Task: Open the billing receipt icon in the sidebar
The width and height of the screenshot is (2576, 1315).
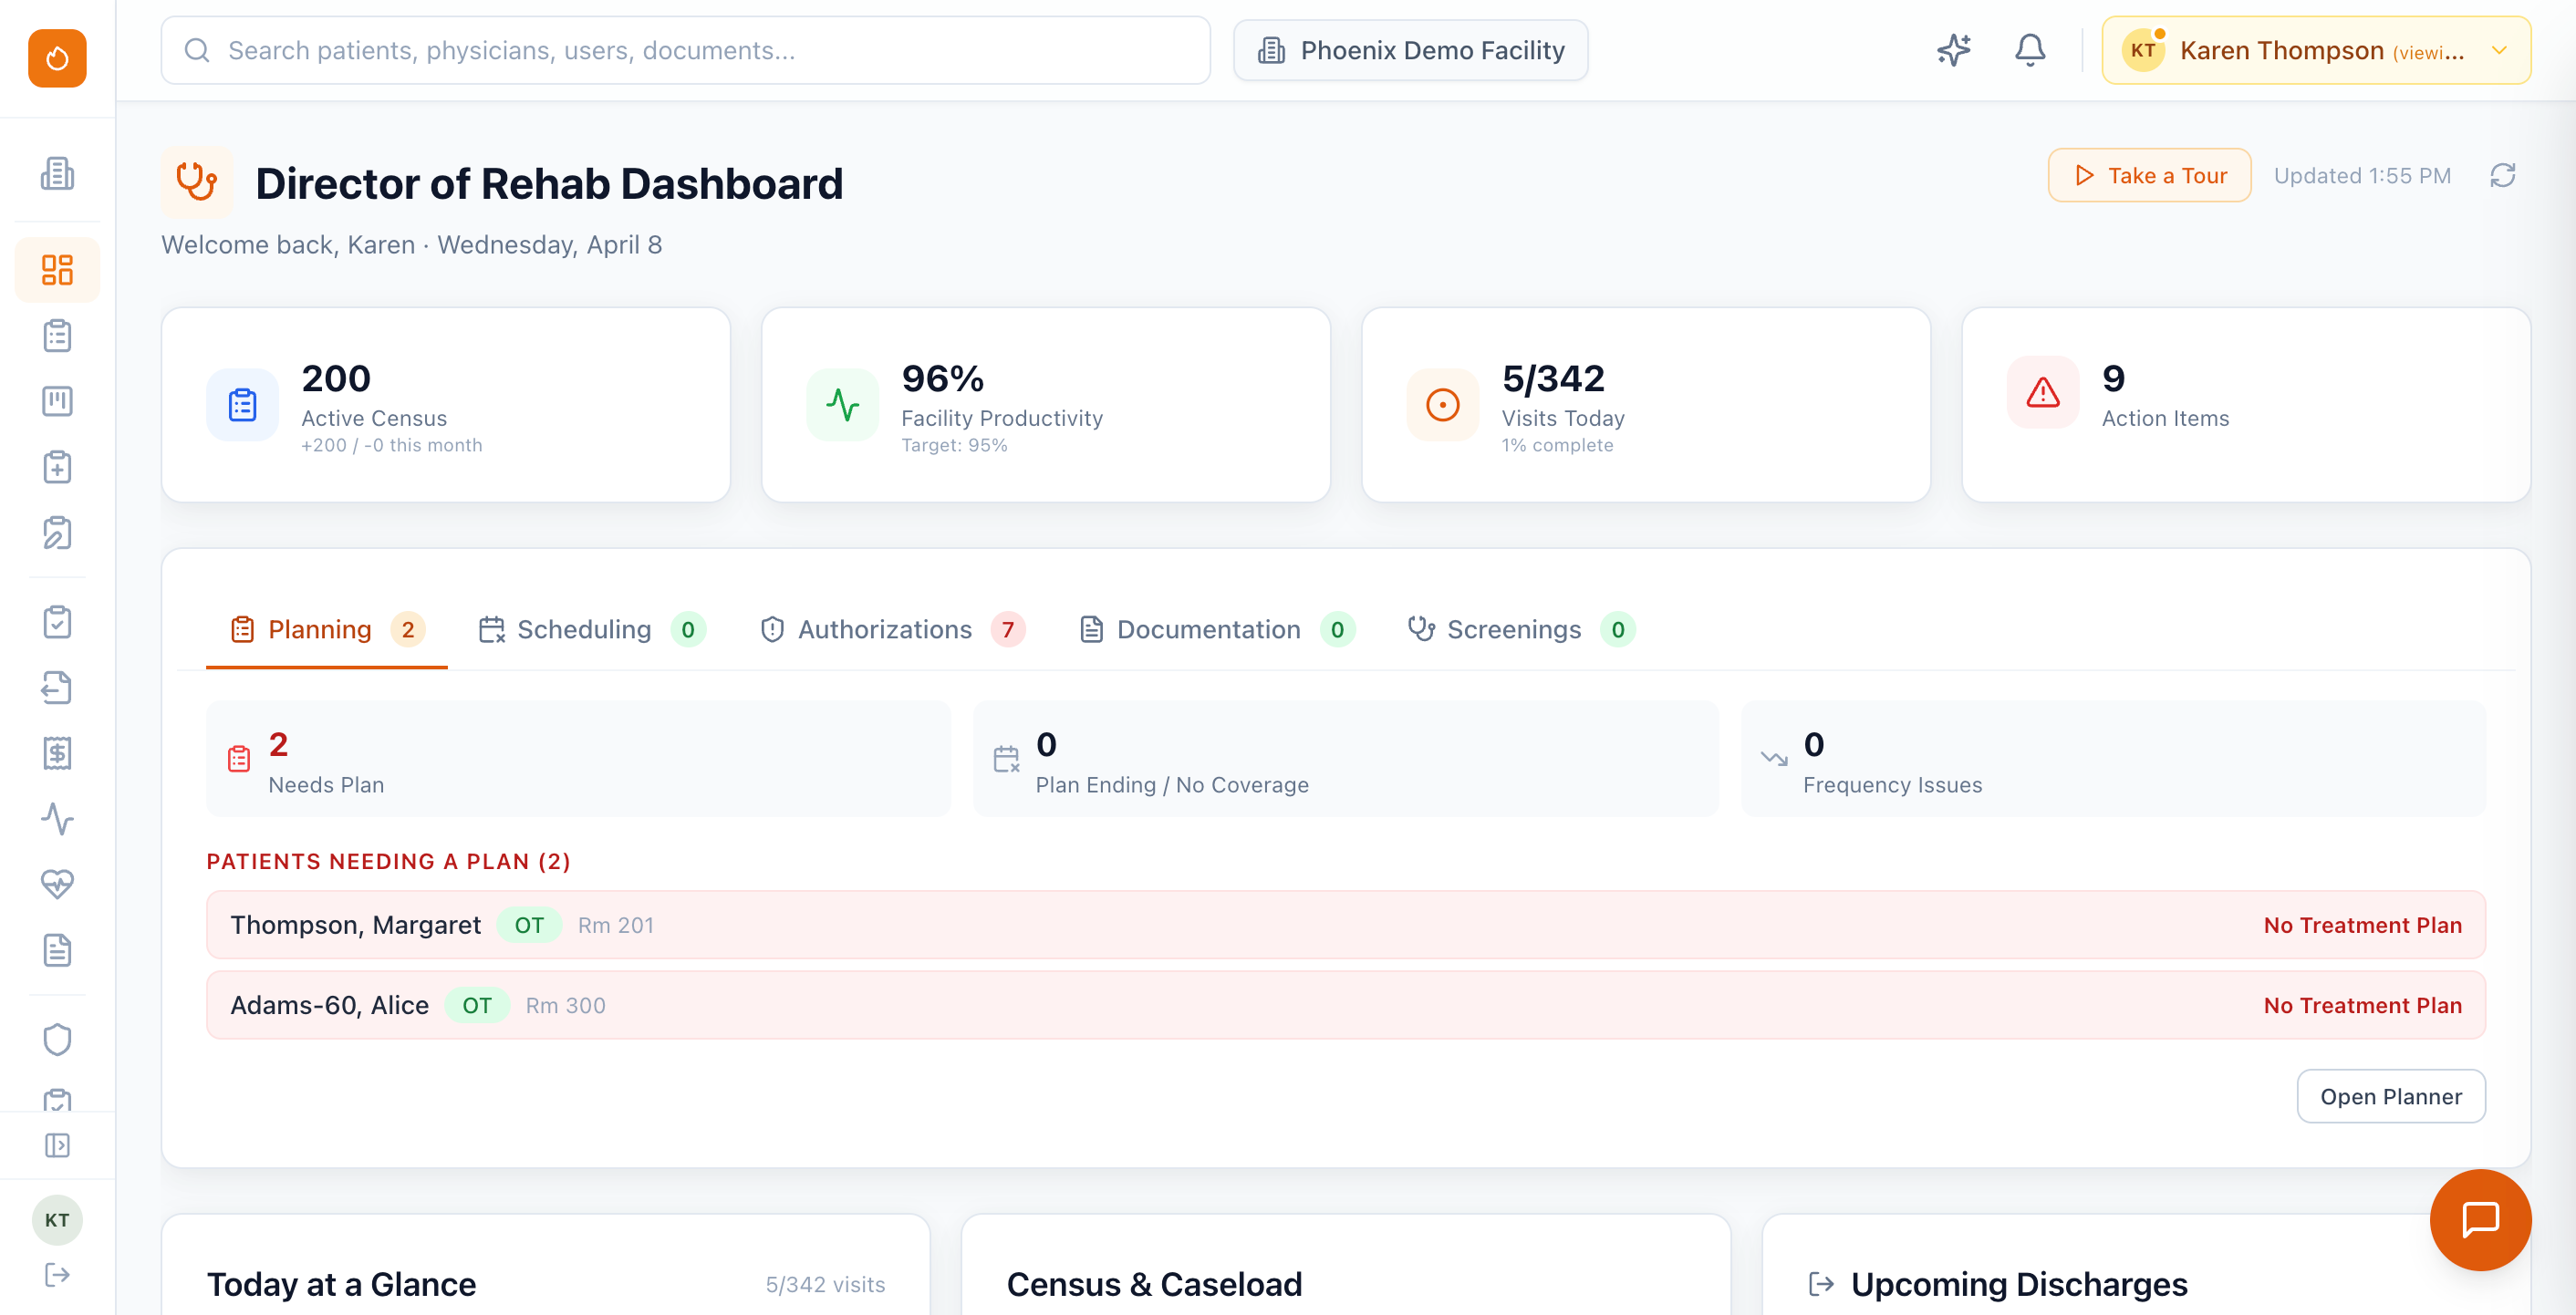Action: pos(57,753)
